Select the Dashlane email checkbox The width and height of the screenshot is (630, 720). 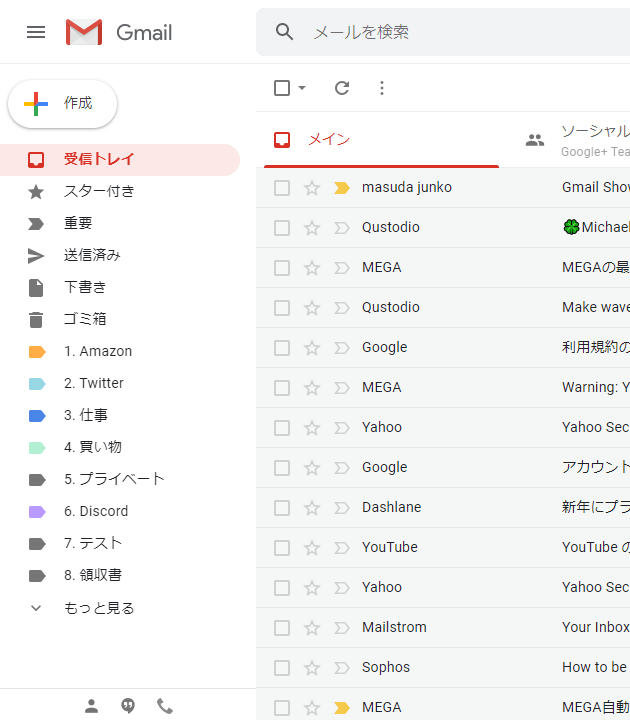pyautogui.click(x=282, y=508)
